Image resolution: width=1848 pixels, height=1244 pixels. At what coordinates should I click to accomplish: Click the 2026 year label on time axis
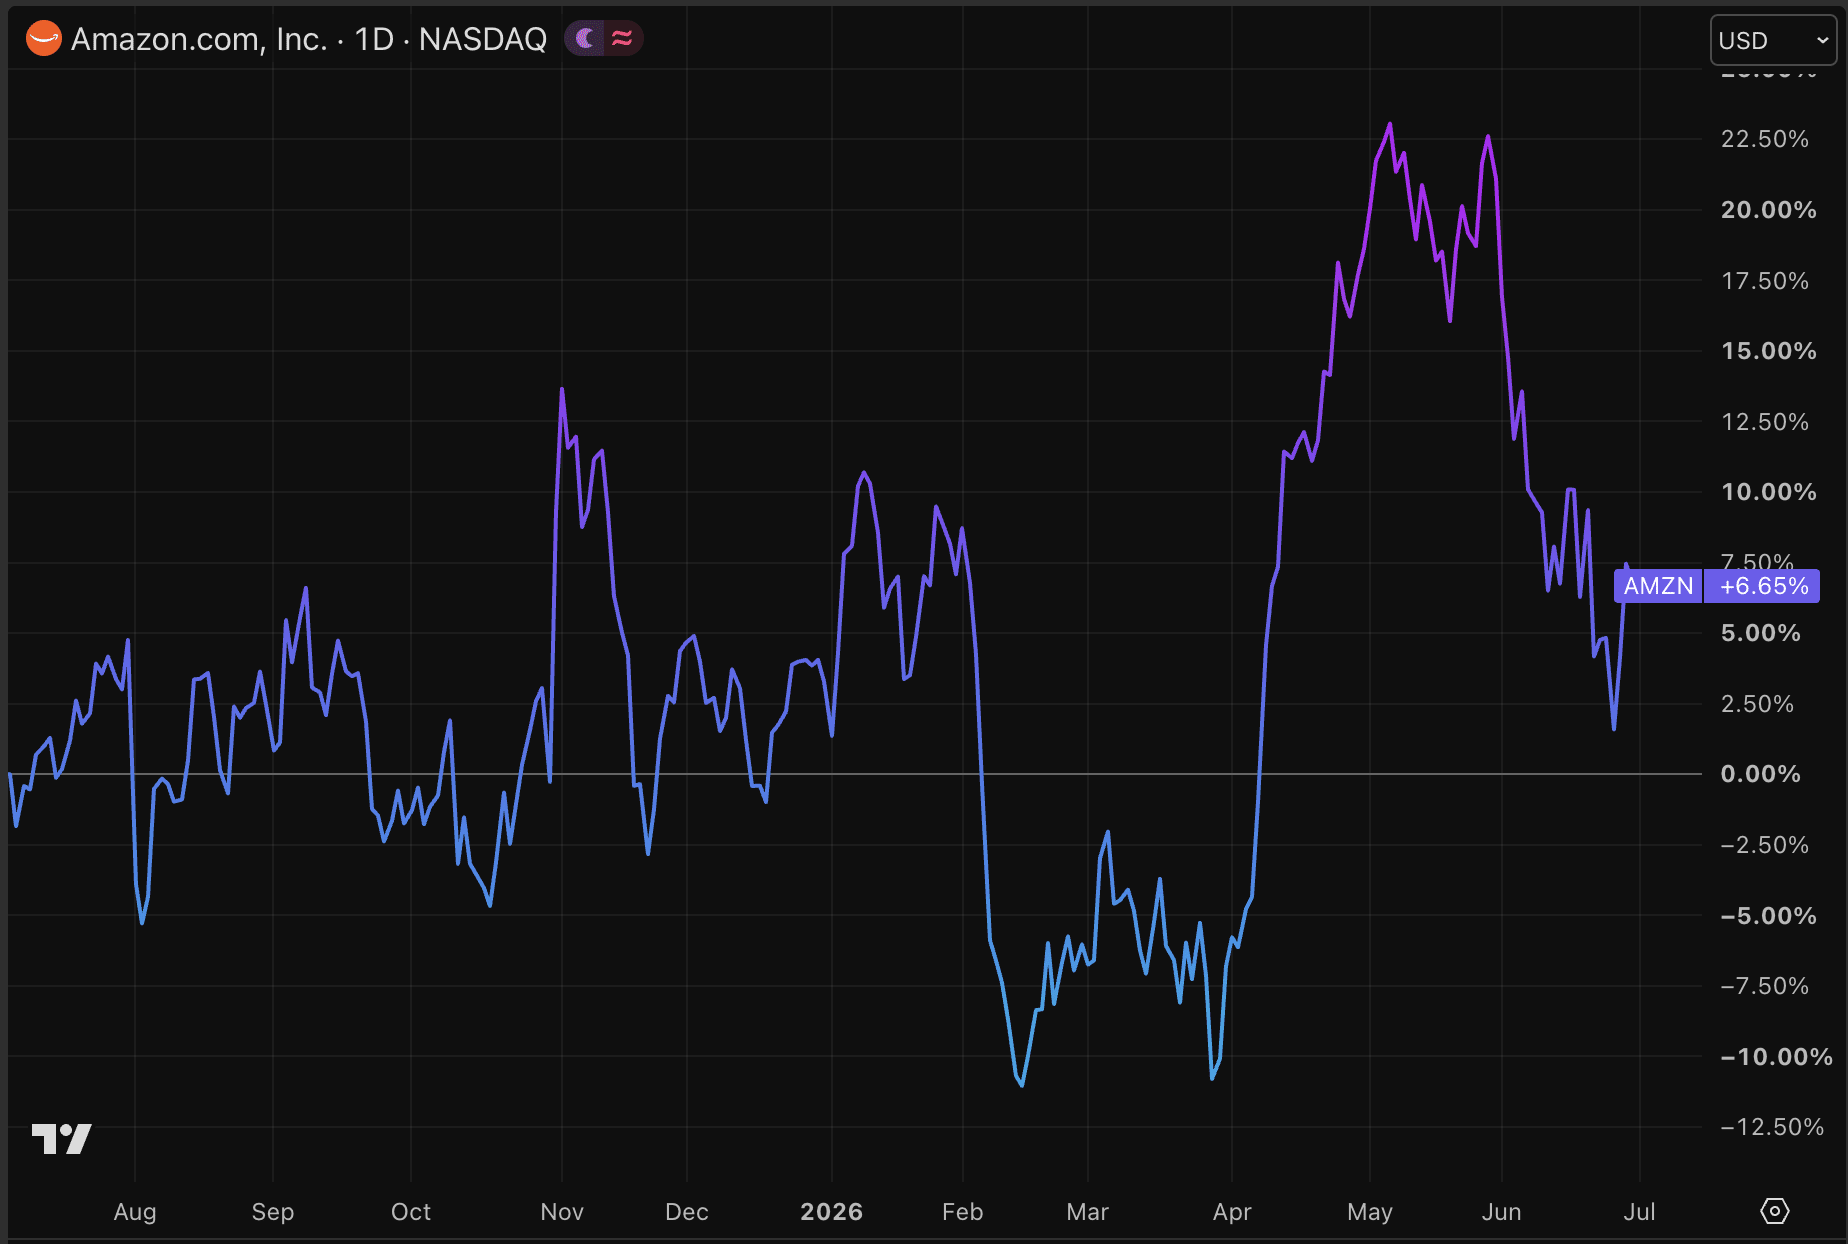pyautogui.click(x=831, y=1212)
